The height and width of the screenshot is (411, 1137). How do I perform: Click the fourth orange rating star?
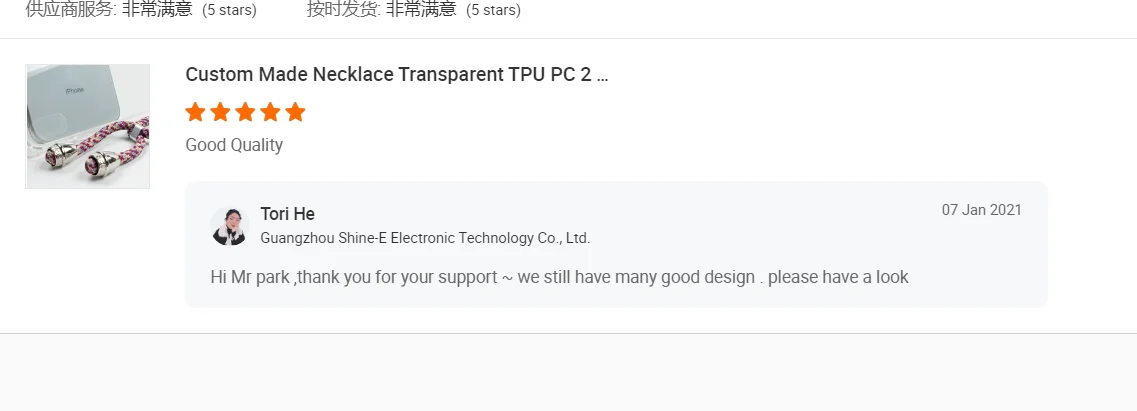click(x=270, y=112)
